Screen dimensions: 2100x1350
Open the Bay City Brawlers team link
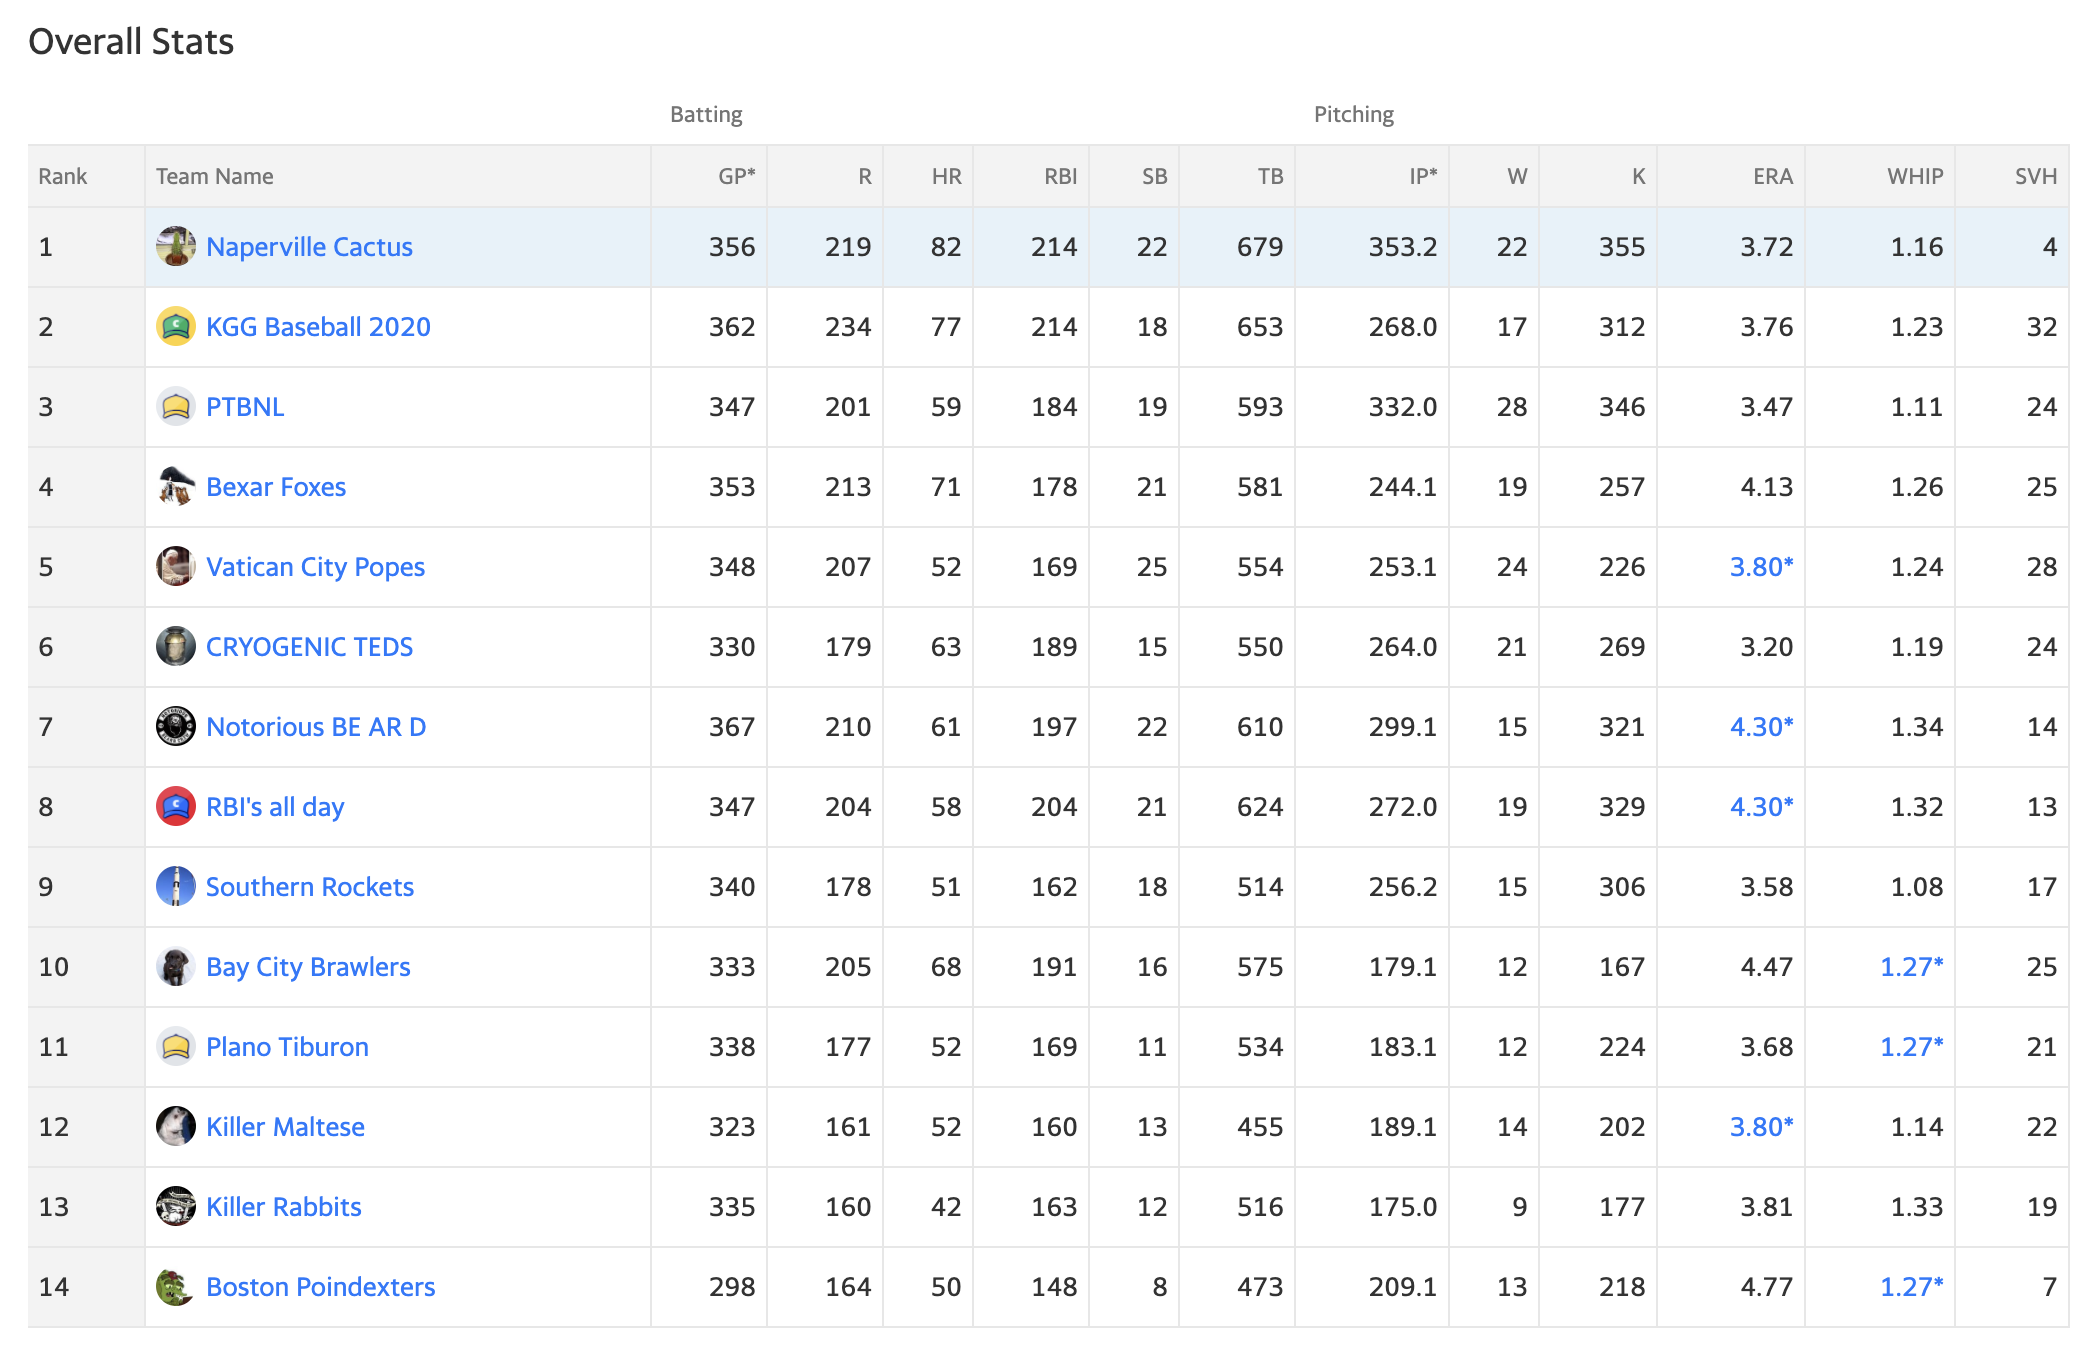[308, 967]
